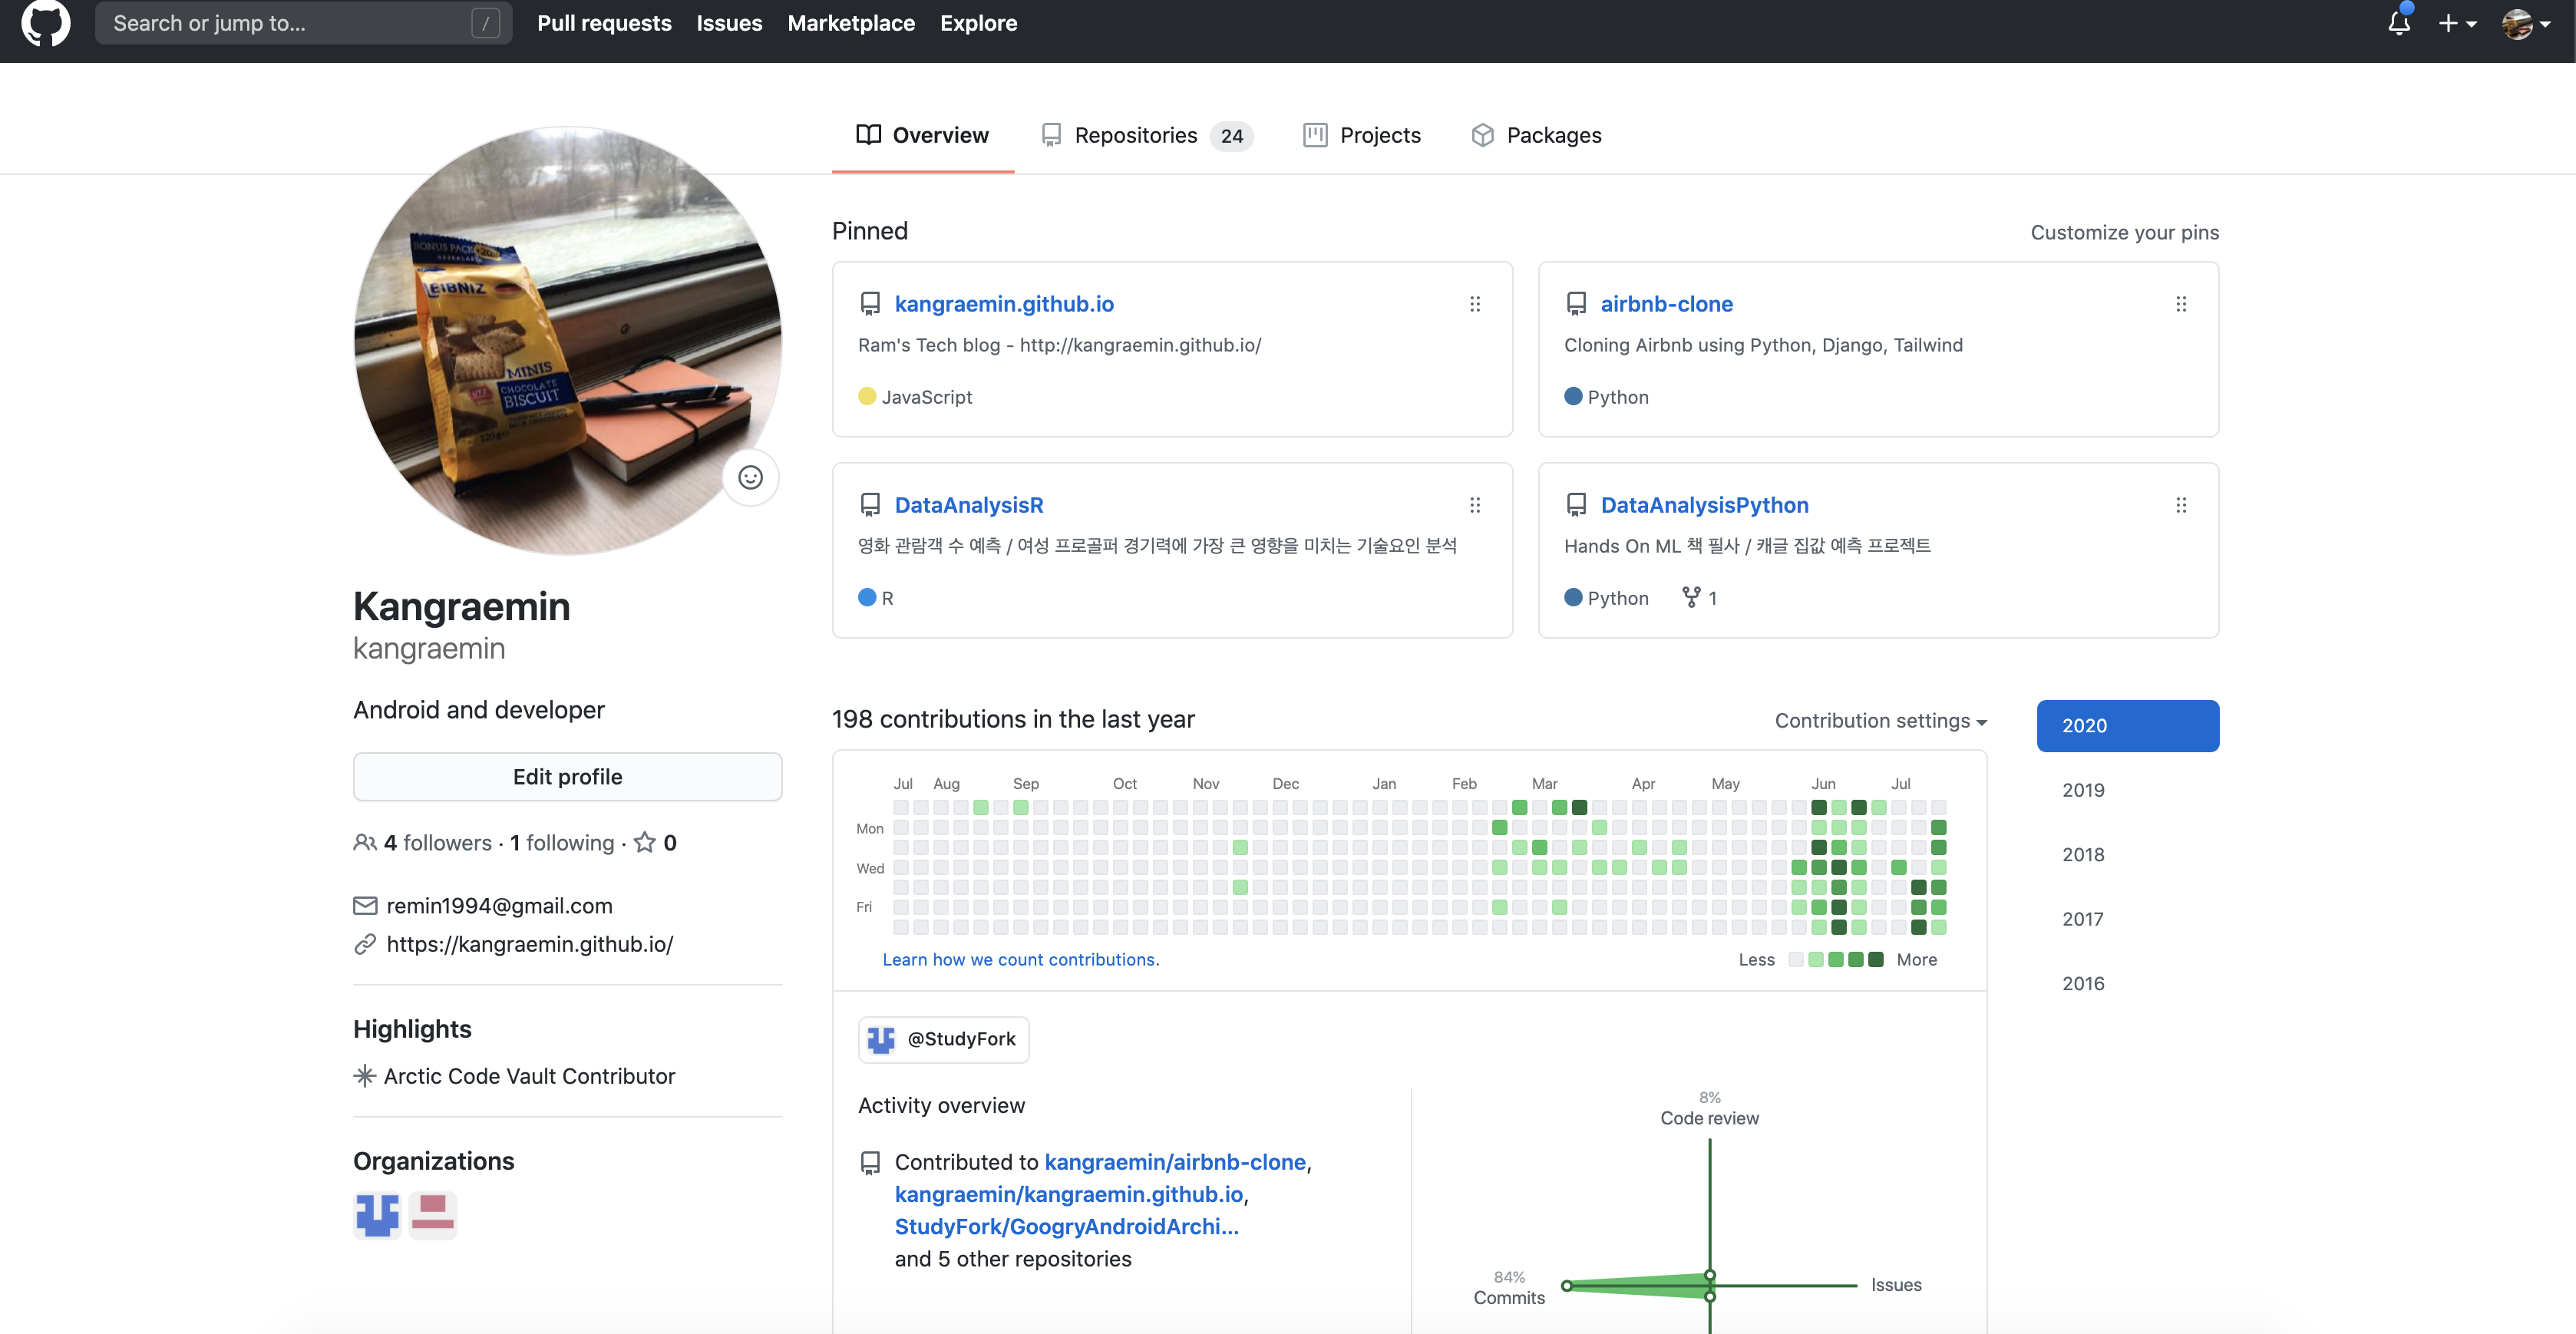Open the blue StudyFork organization avatar
The image size is (2576, 1334).
(x=377, y=1215)
